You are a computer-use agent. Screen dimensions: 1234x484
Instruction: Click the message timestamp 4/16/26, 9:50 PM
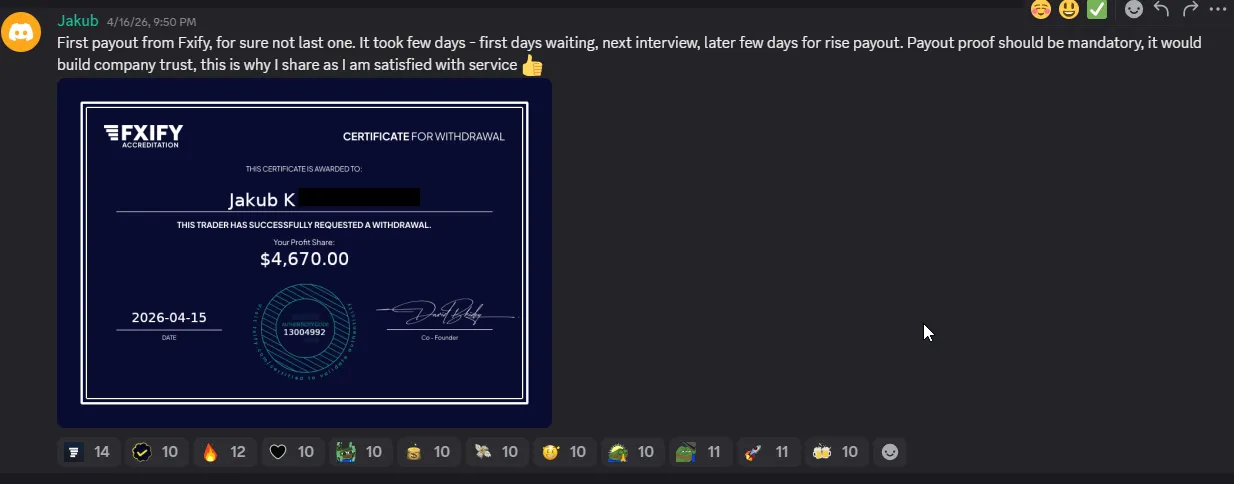(x=151, y=21)
